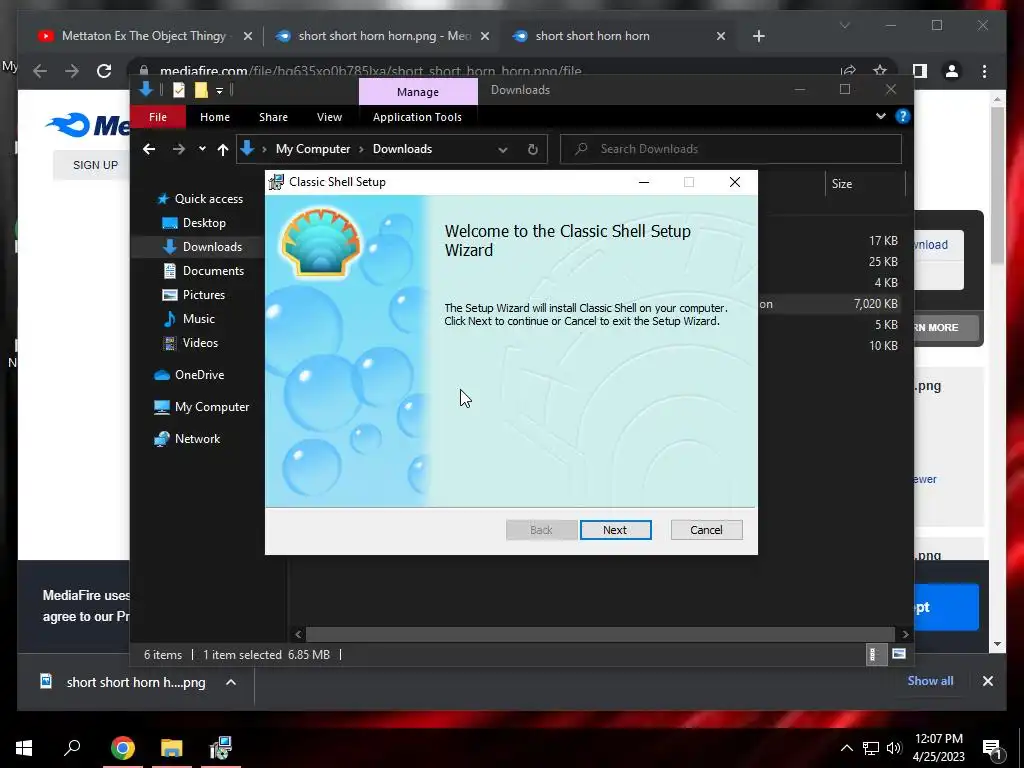Select Network in the navigation pane
This screenshot has height=768, width=1024.
pos(187,439)
